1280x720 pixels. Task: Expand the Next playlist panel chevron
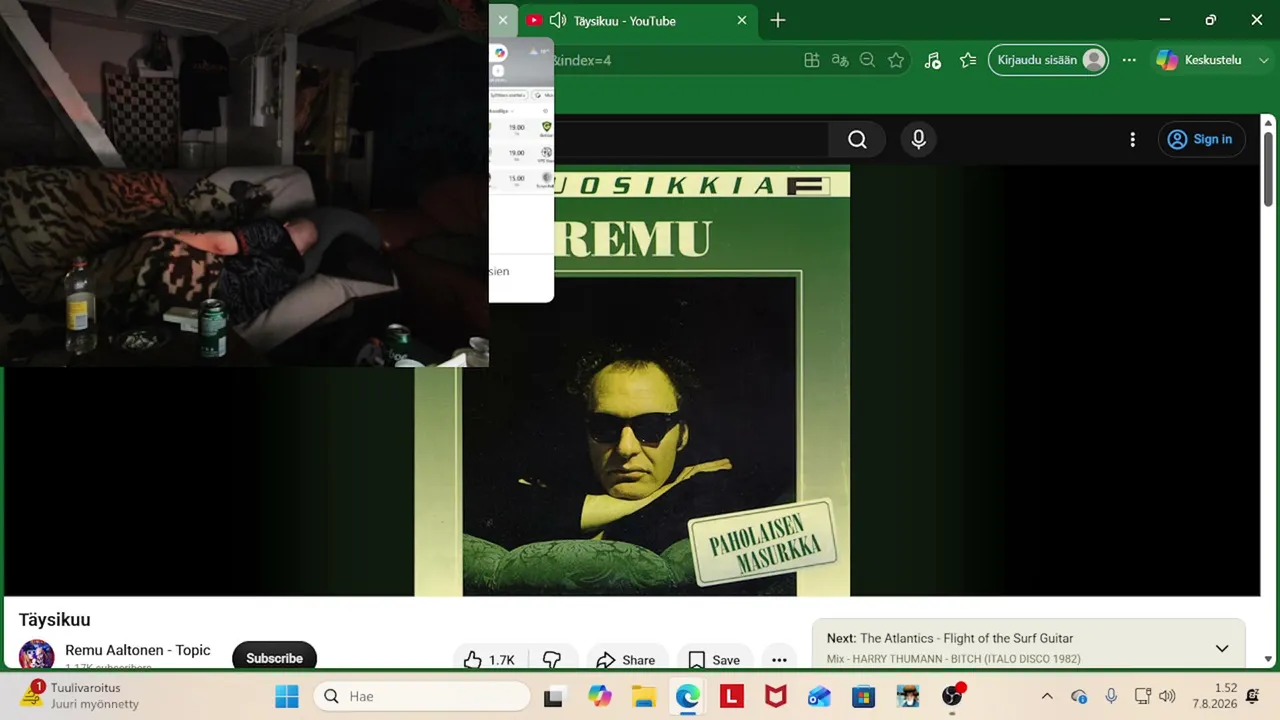1222,648
